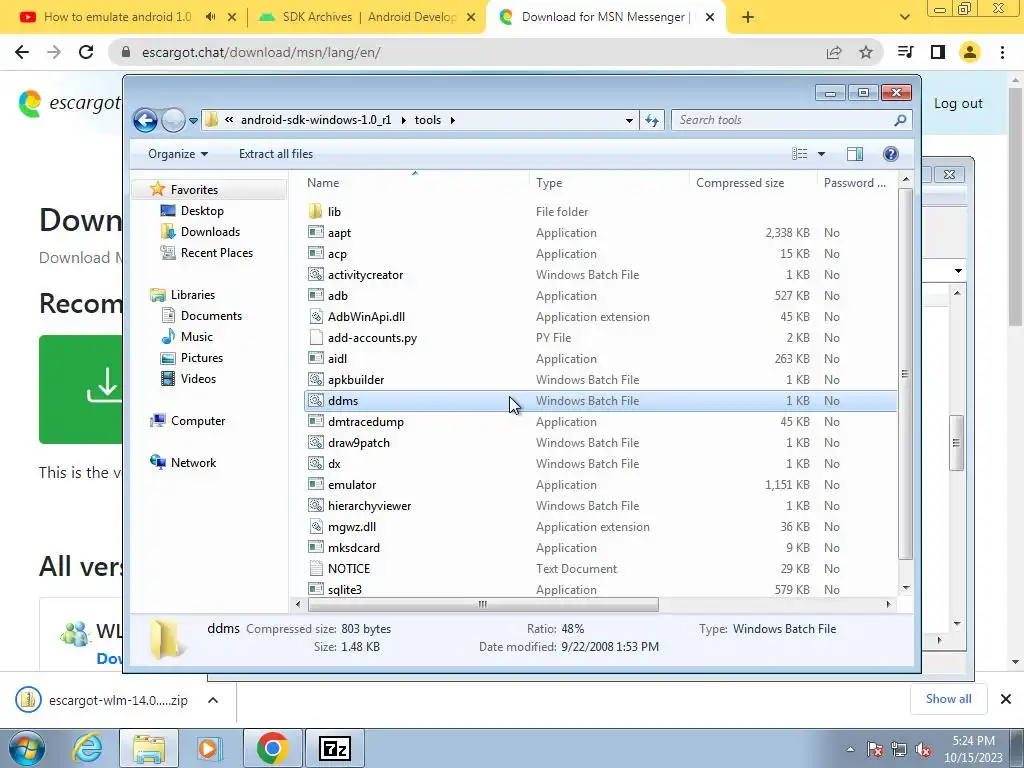The width and height of the screenshot is (1024, 768).
Task: Select the aapt application icon
Action: 315,232
